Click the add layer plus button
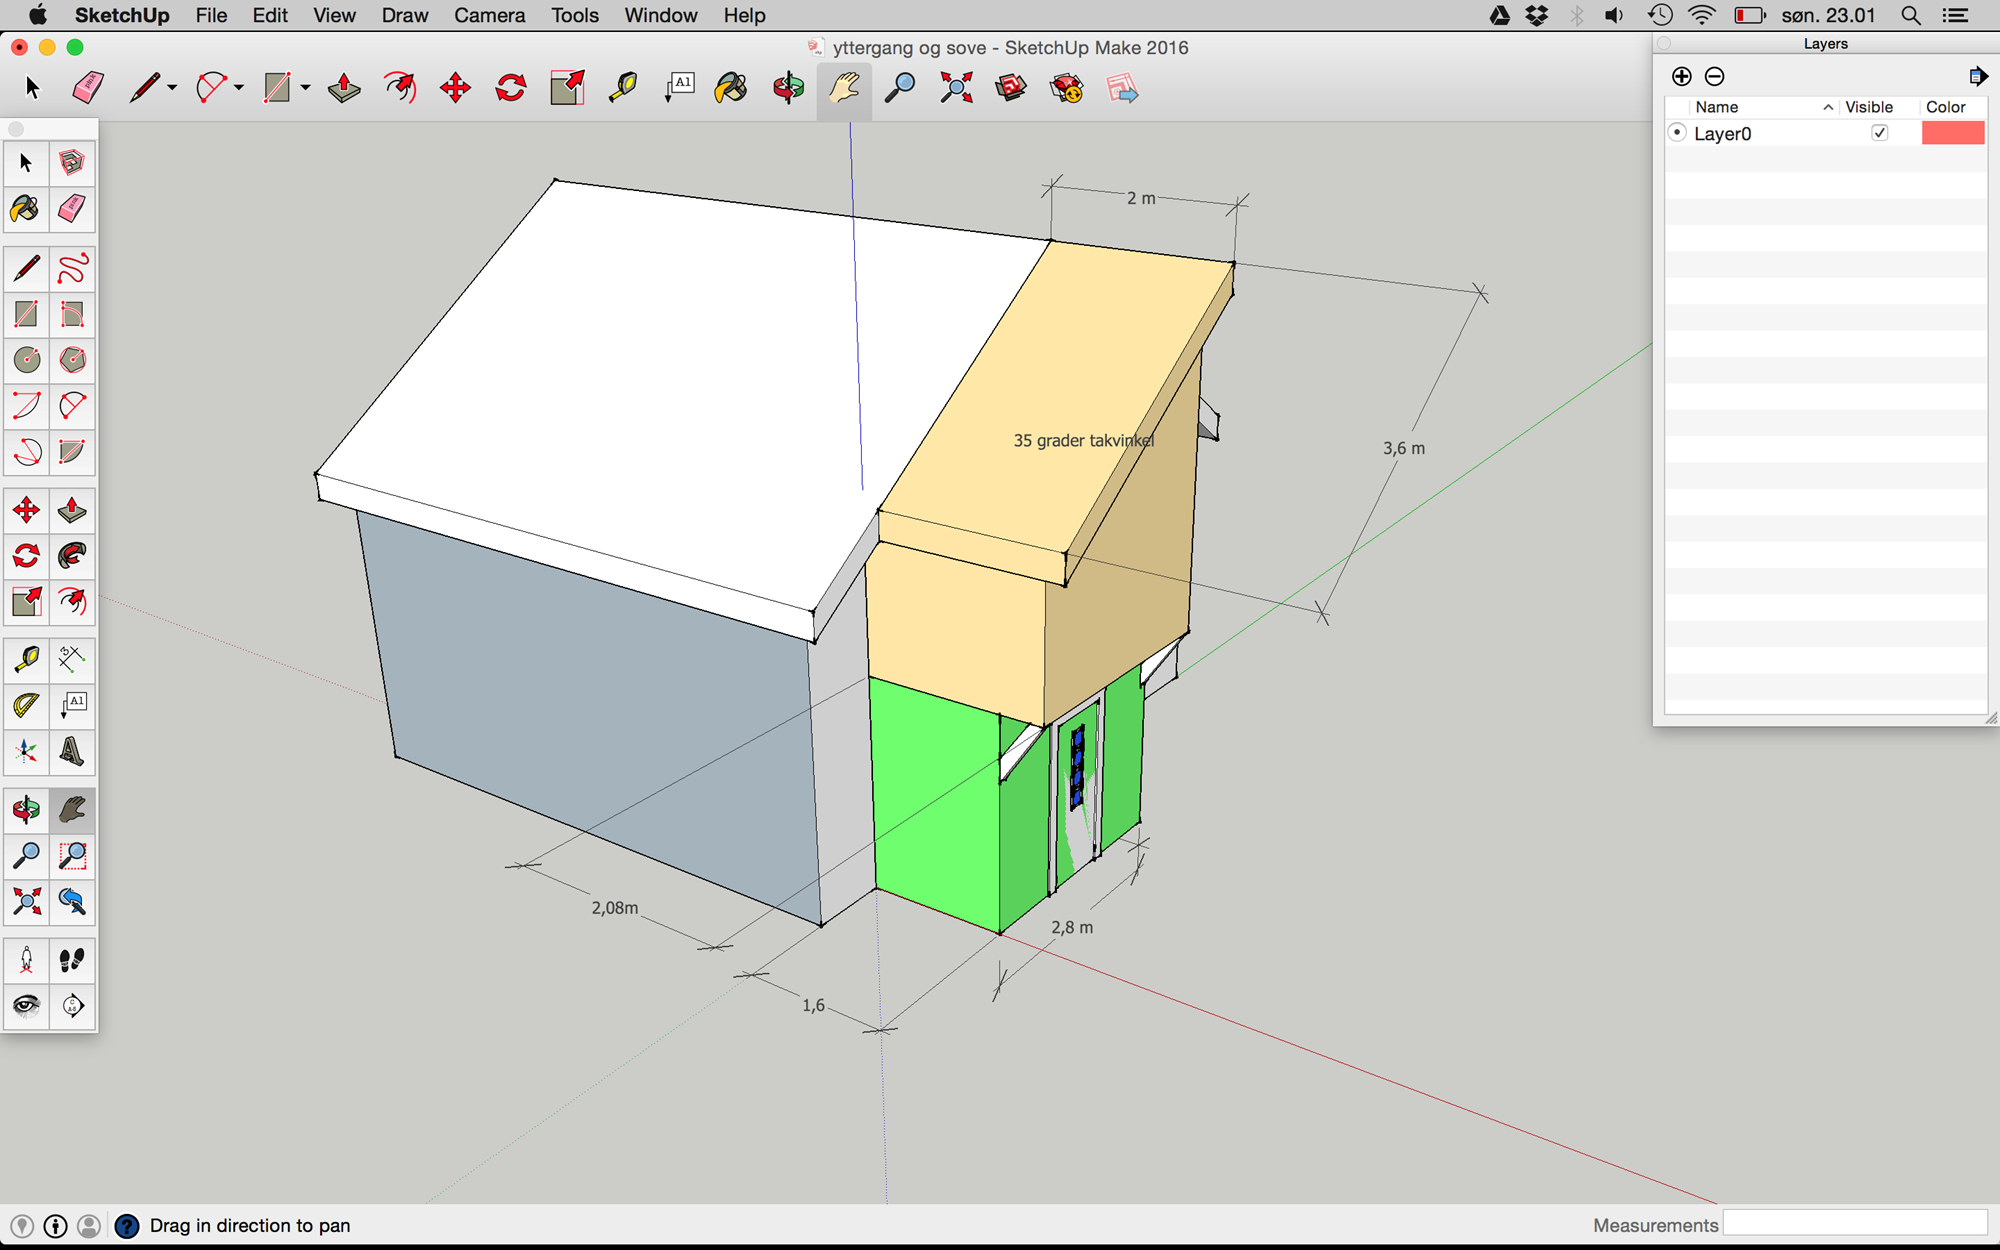 (x=1682, y=77)
